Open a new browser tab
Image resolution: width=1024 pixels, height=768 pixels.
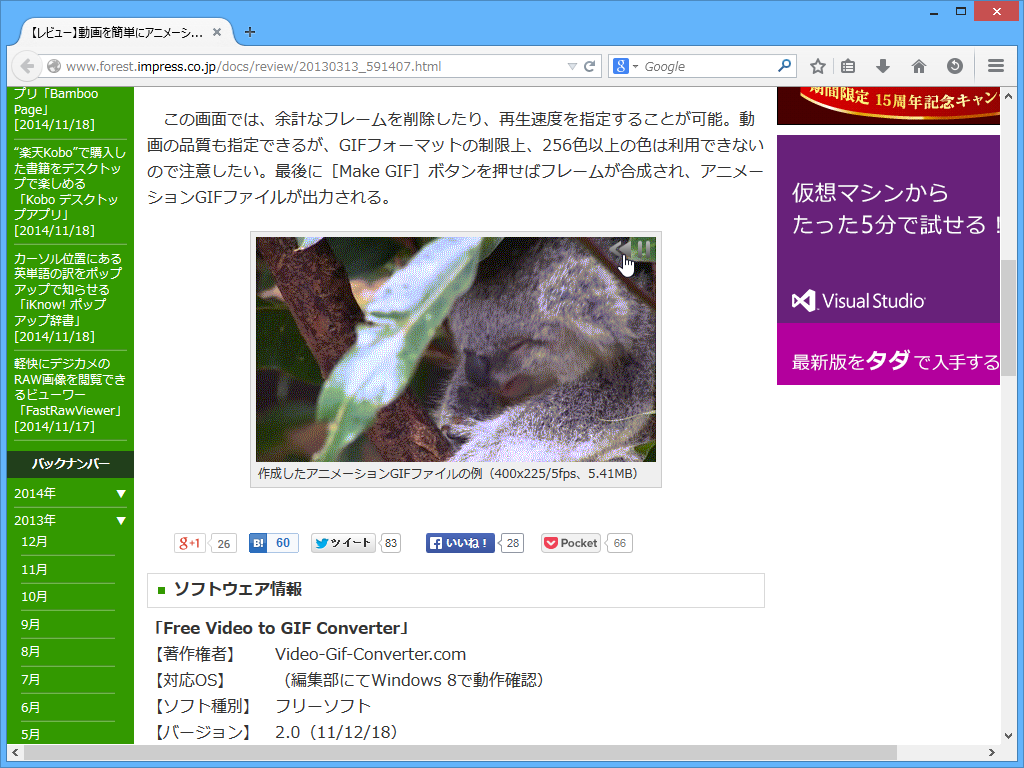(x=249, y=31)
